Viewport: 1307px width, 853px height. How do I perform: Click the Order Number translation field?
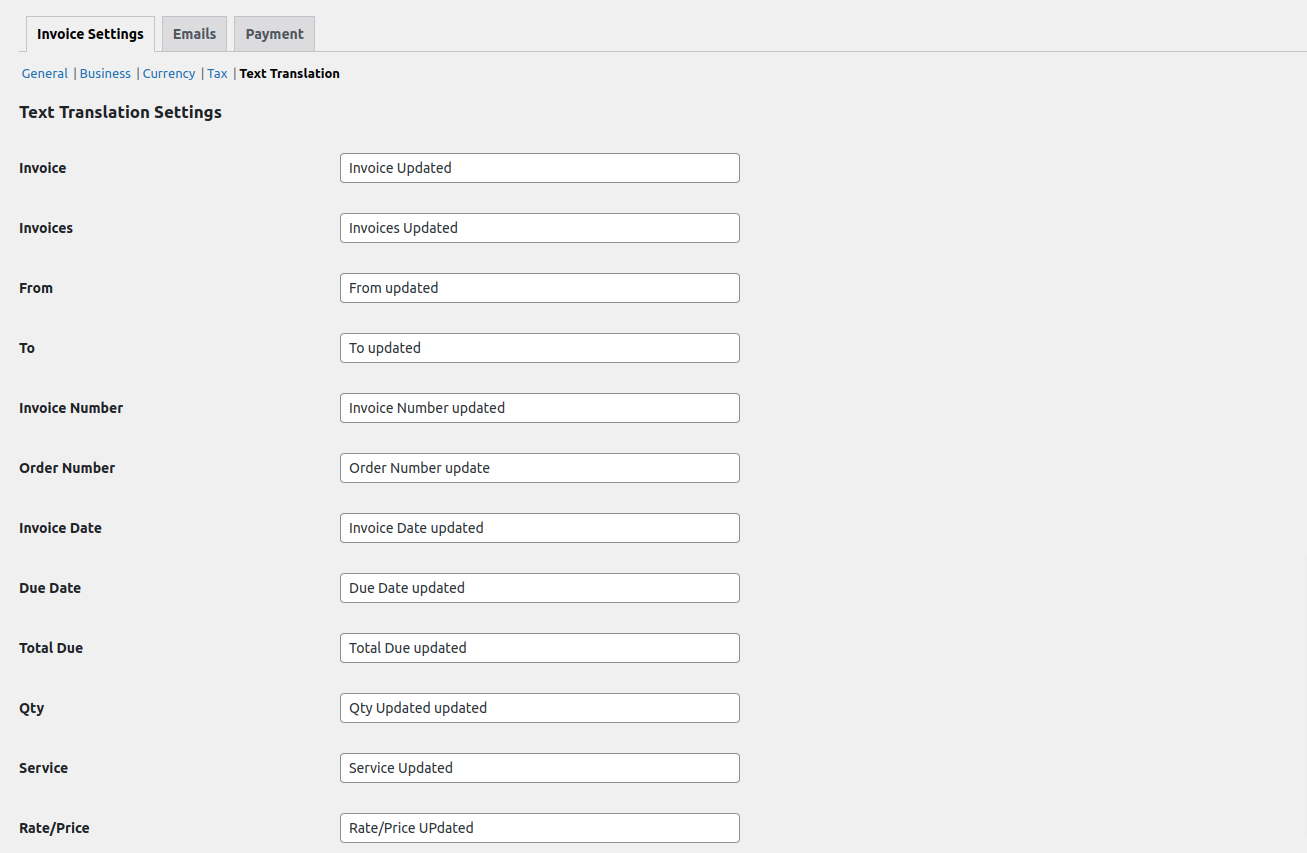(x=539, y=468)
